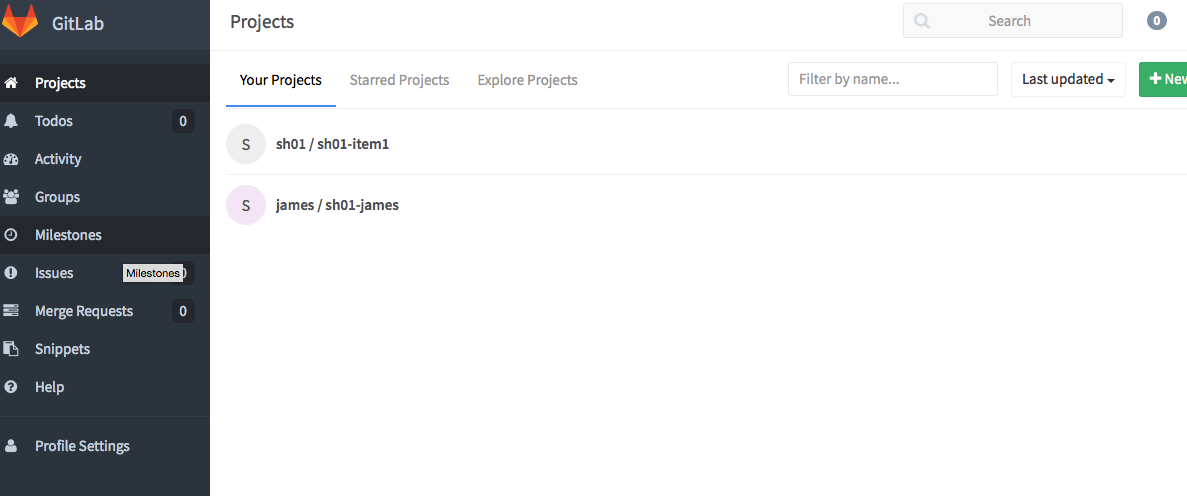Click the Projects home icon in sidebar

click(12, 83)
